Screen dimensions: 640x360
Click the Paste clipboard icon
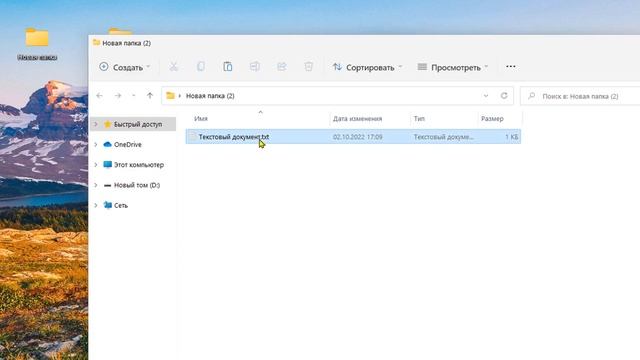227,67
